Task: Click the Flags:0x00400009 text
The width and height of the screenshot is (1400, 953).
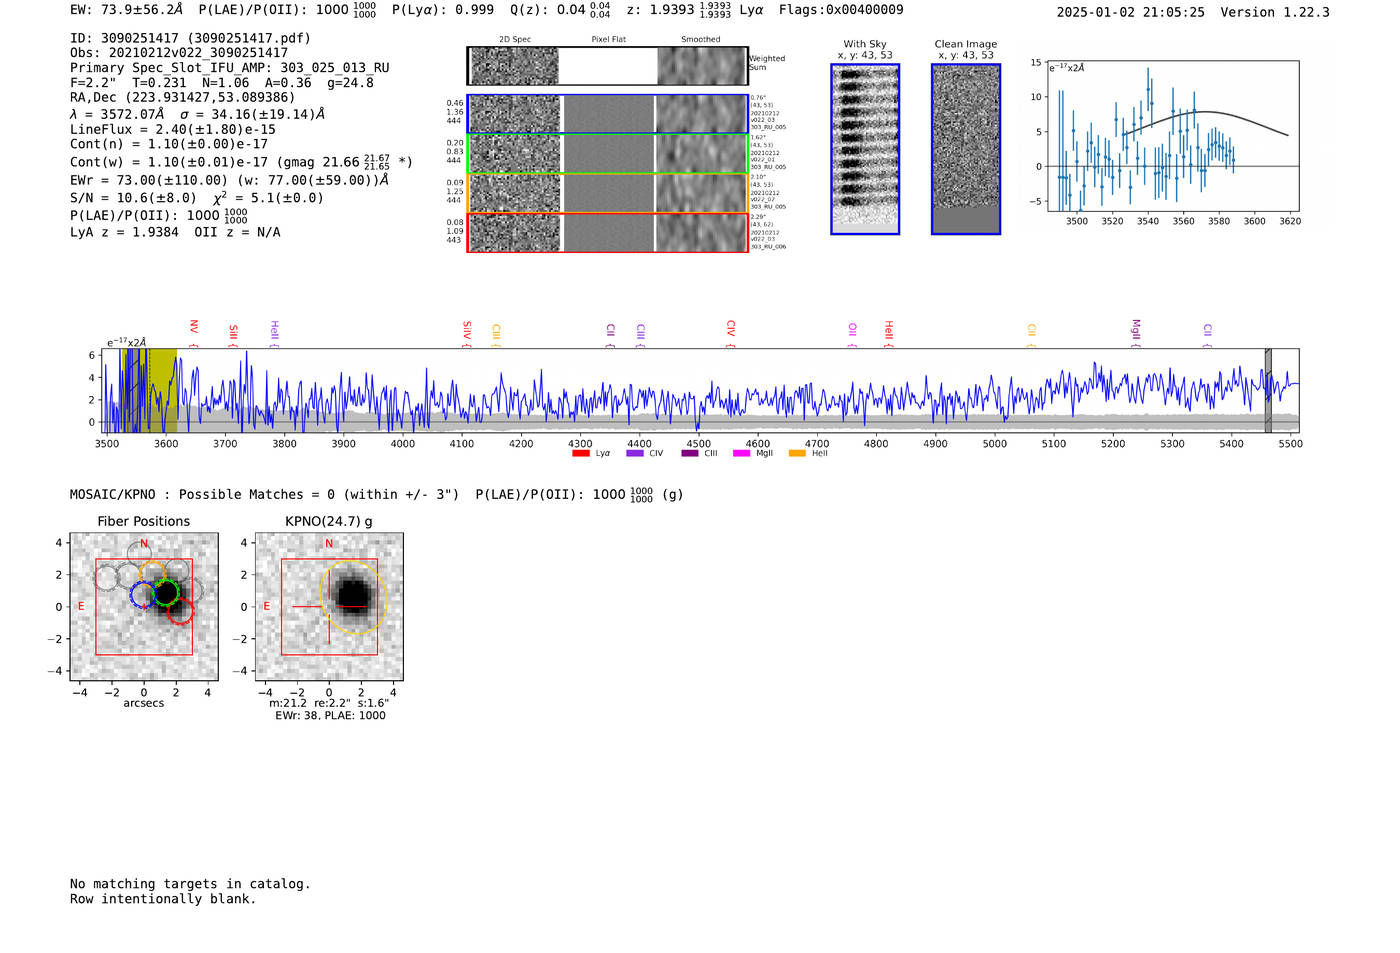Action: [x=841, y=10]
